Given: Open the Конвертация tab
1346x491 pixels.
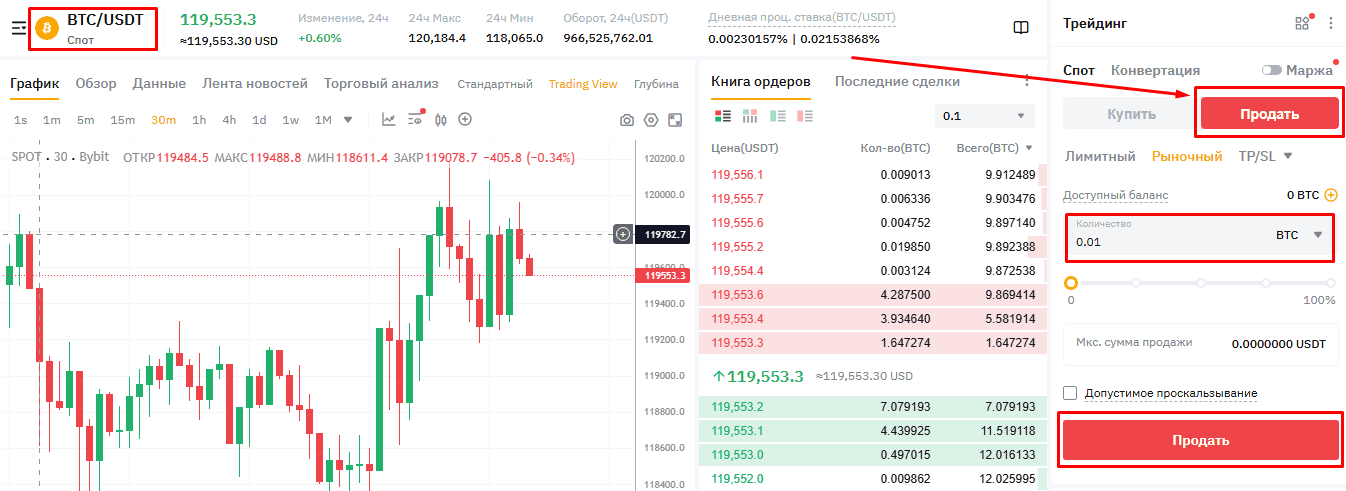Looking at the screenshot, I should 1155,70.
